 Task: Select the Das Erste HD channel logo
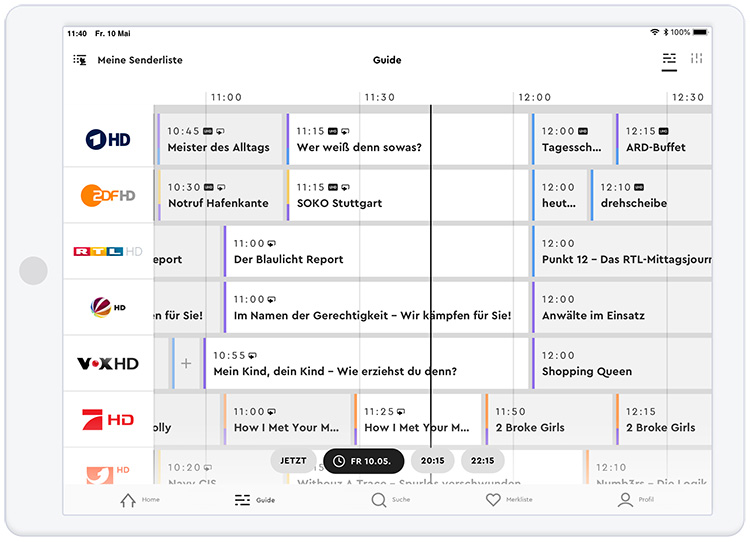click(x=108, y=139)
